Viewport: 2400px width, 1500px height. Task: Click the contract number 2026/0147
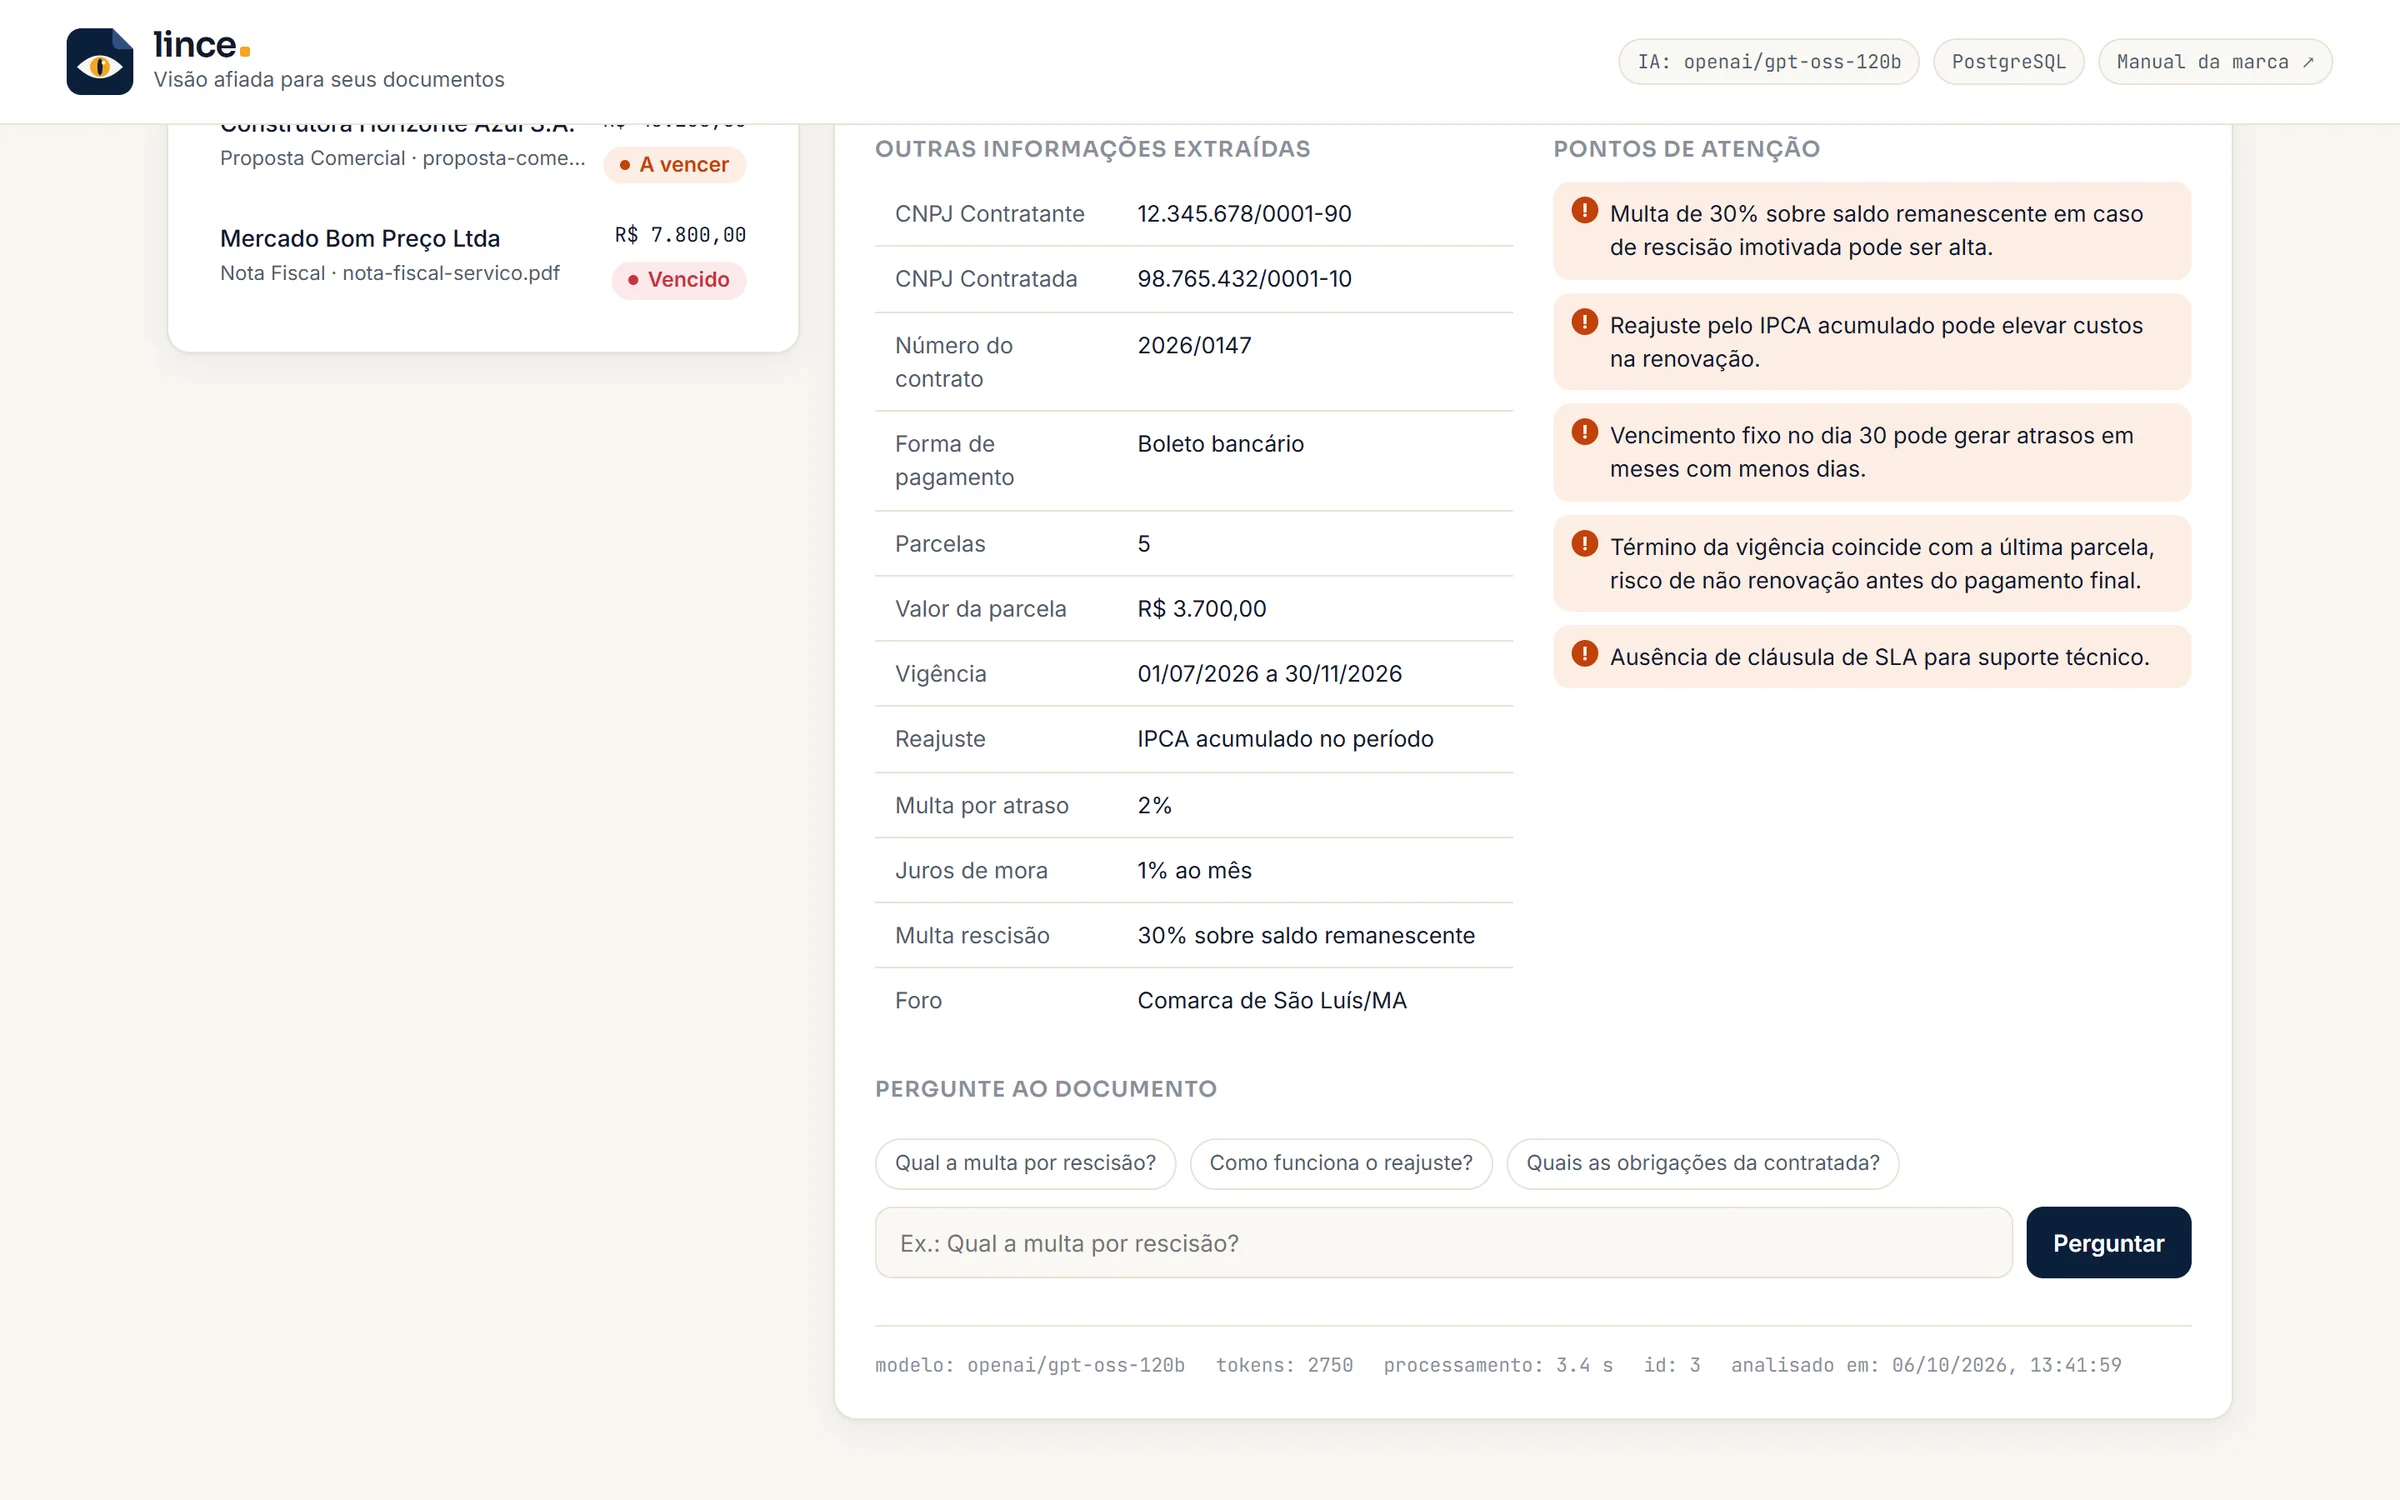pyautogui.click(x=1194, y=346)
